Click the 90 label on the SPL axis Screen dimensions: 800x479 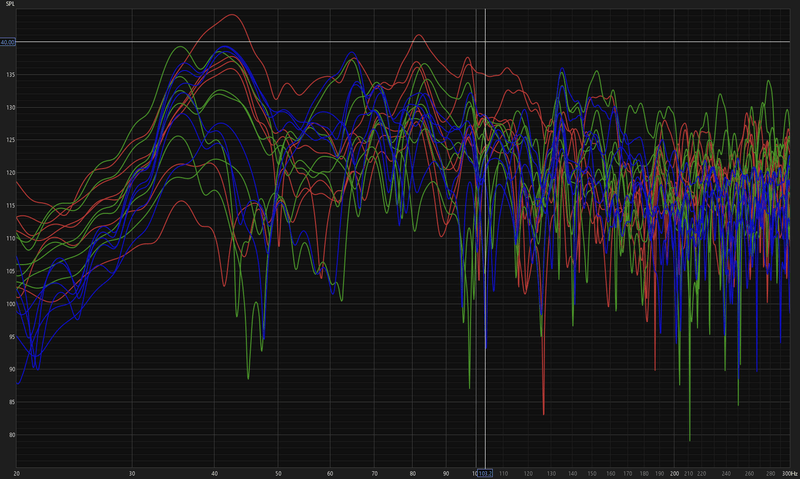12,369
